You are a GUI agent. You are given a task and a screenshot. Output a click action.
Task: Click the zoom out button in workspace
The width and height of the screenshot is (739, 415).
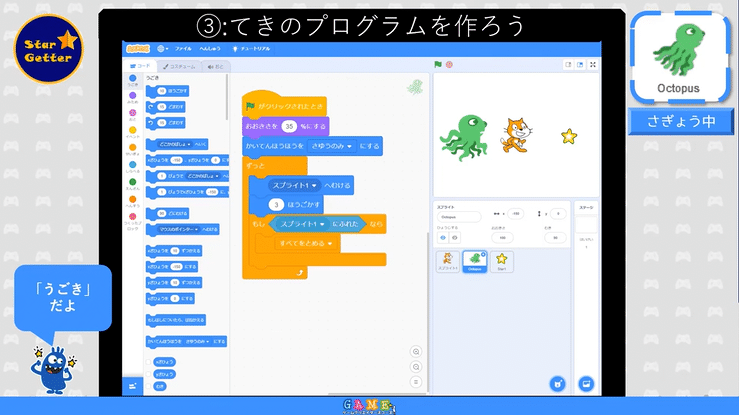(x=416, y=367)
